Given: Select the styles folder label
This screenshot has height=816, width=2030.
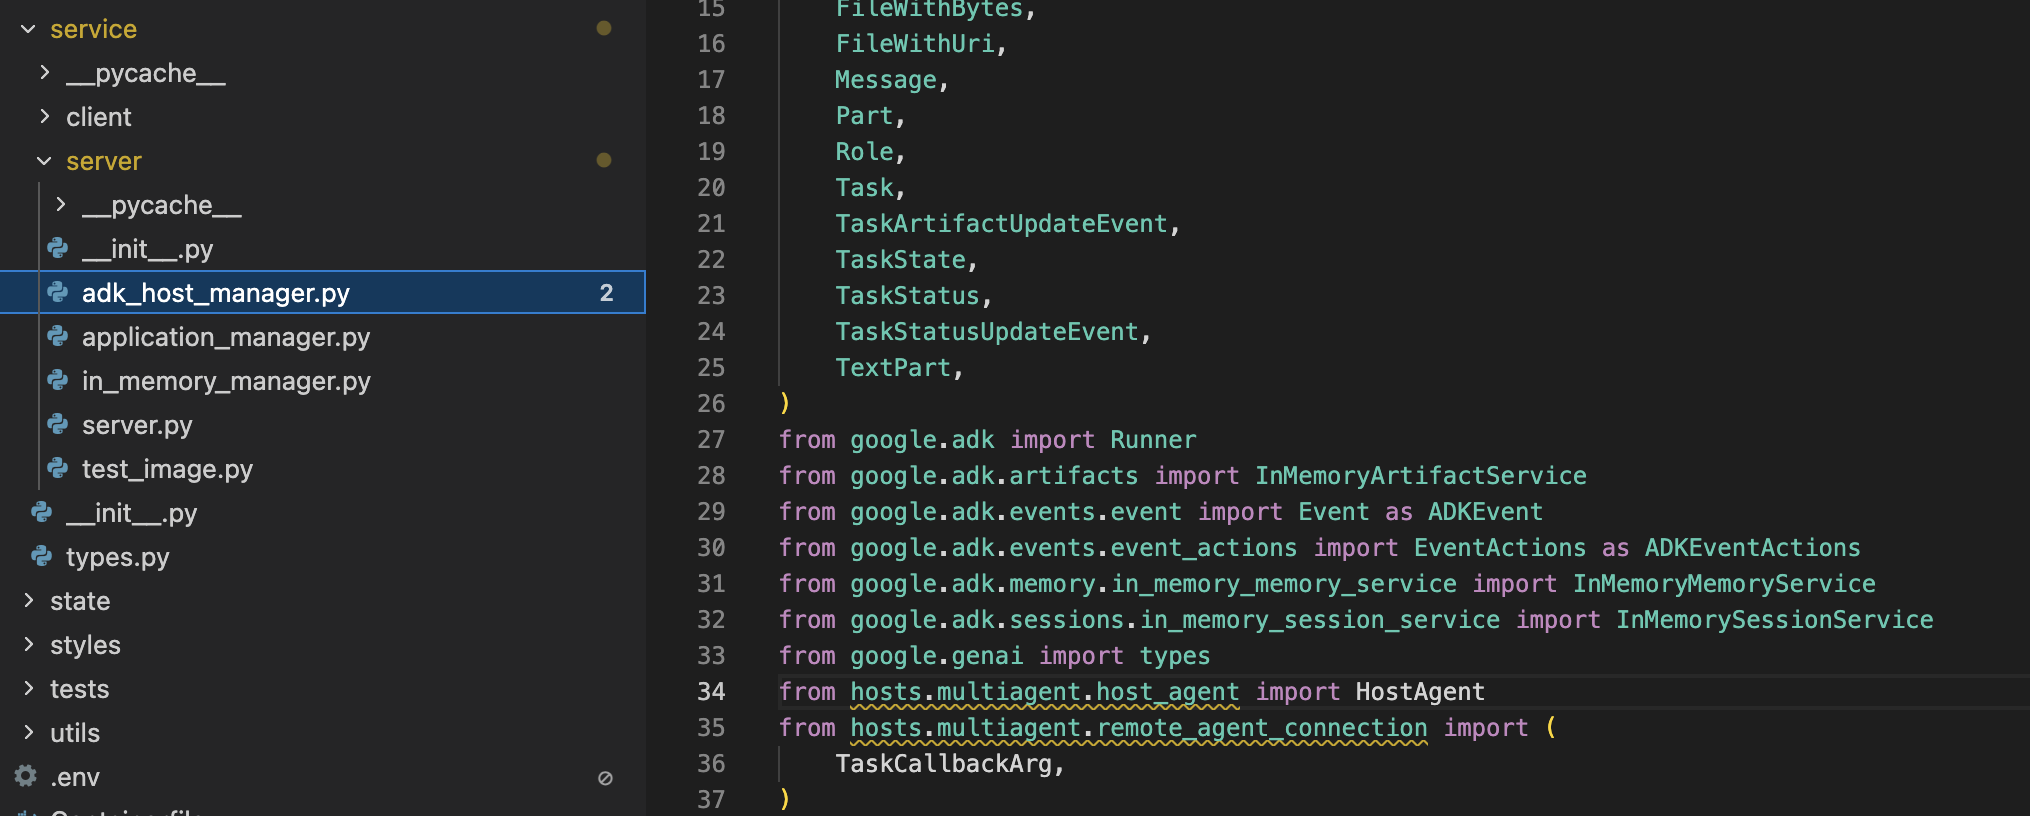Looking at the screenshot, I should (x=85, y=645).
